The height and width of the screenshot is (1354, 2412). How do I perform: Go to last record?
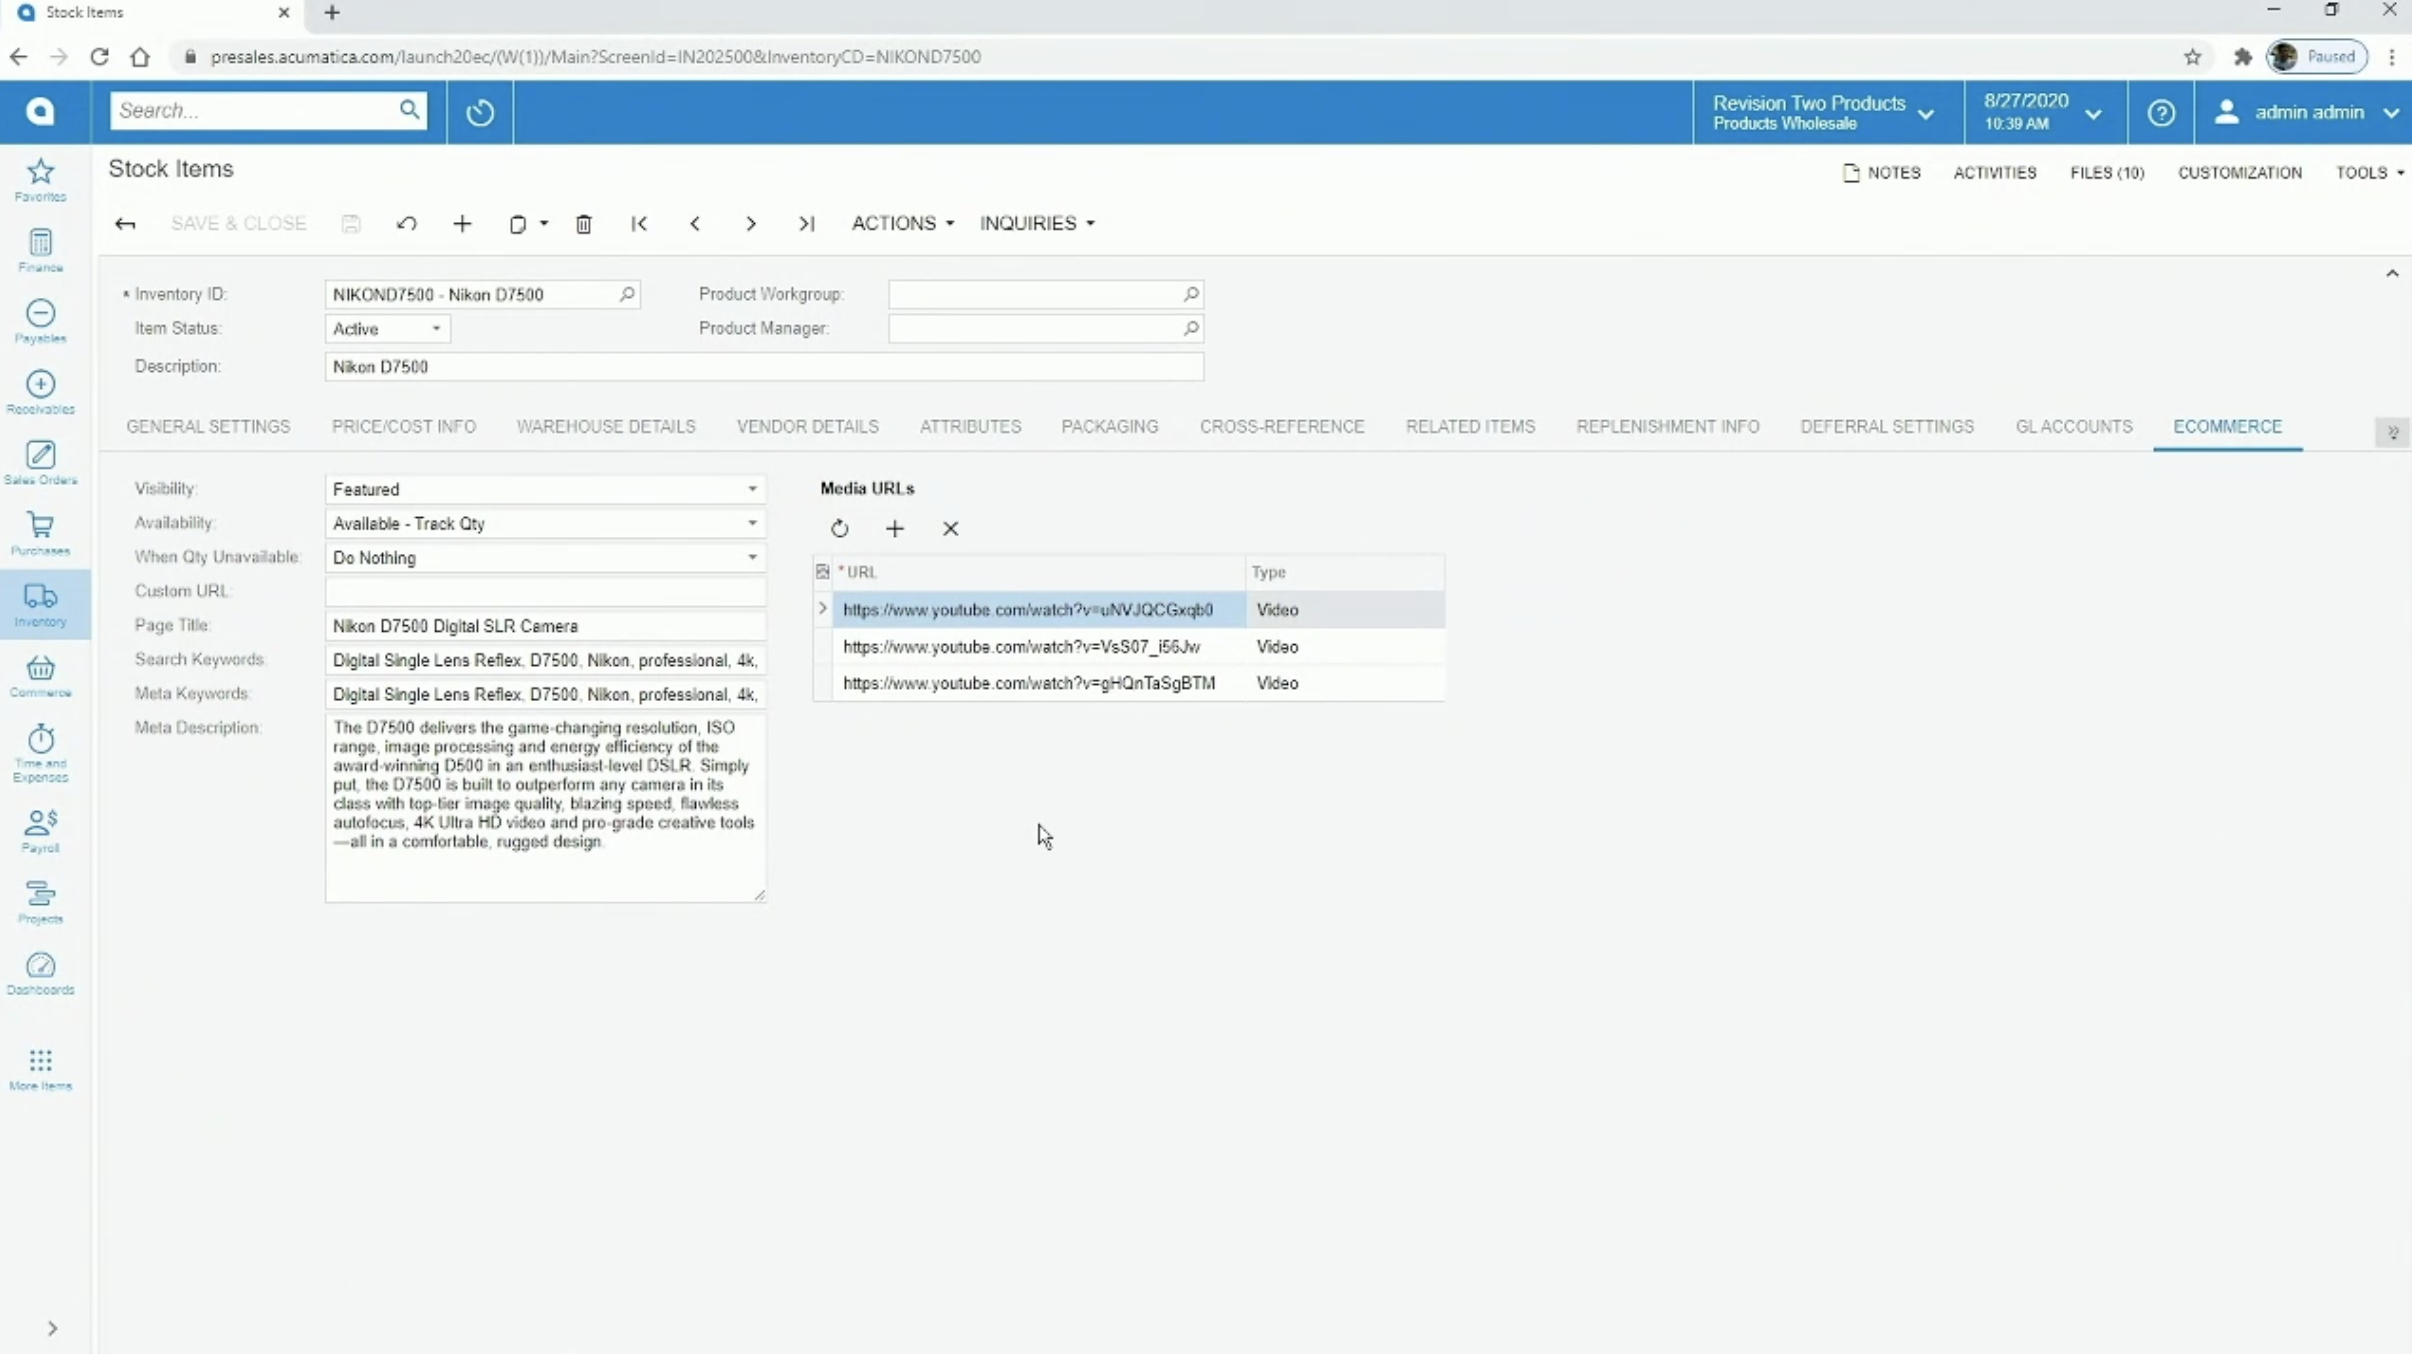pos(806,224)
